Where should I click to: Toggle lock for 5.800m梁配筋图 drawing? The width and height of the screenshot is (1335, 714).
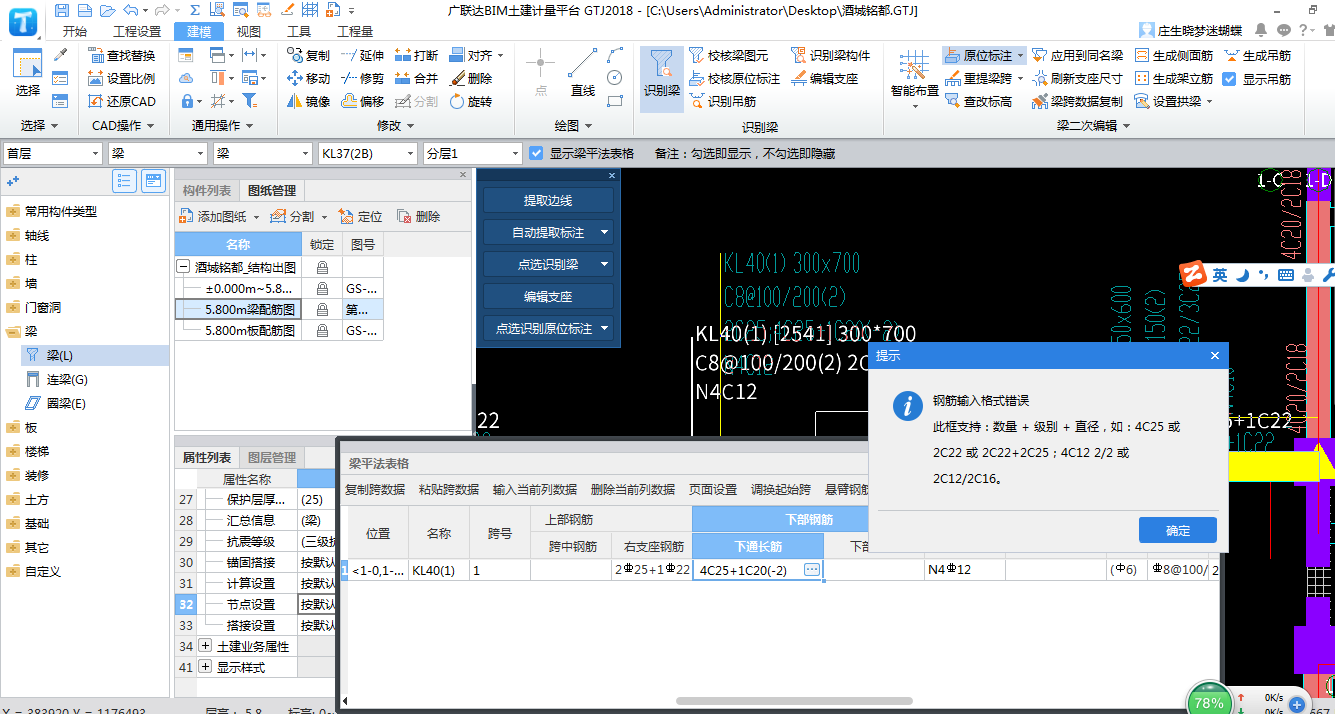click(x=322, y=310)
